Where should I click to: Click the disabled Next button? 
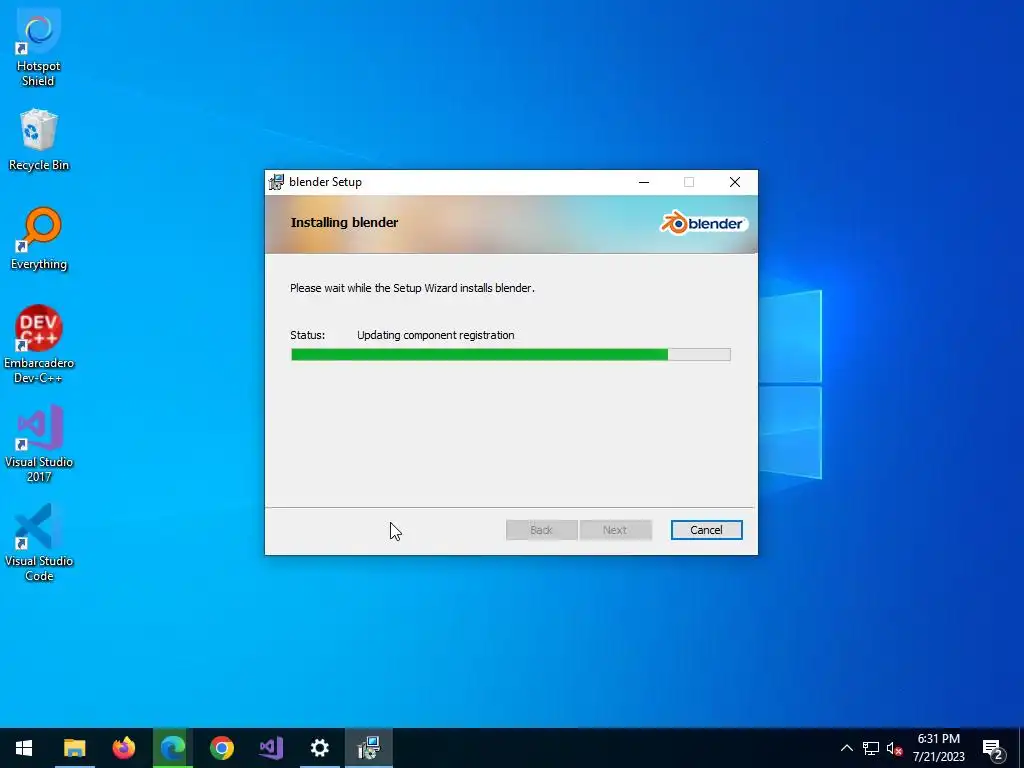[615, 530]
